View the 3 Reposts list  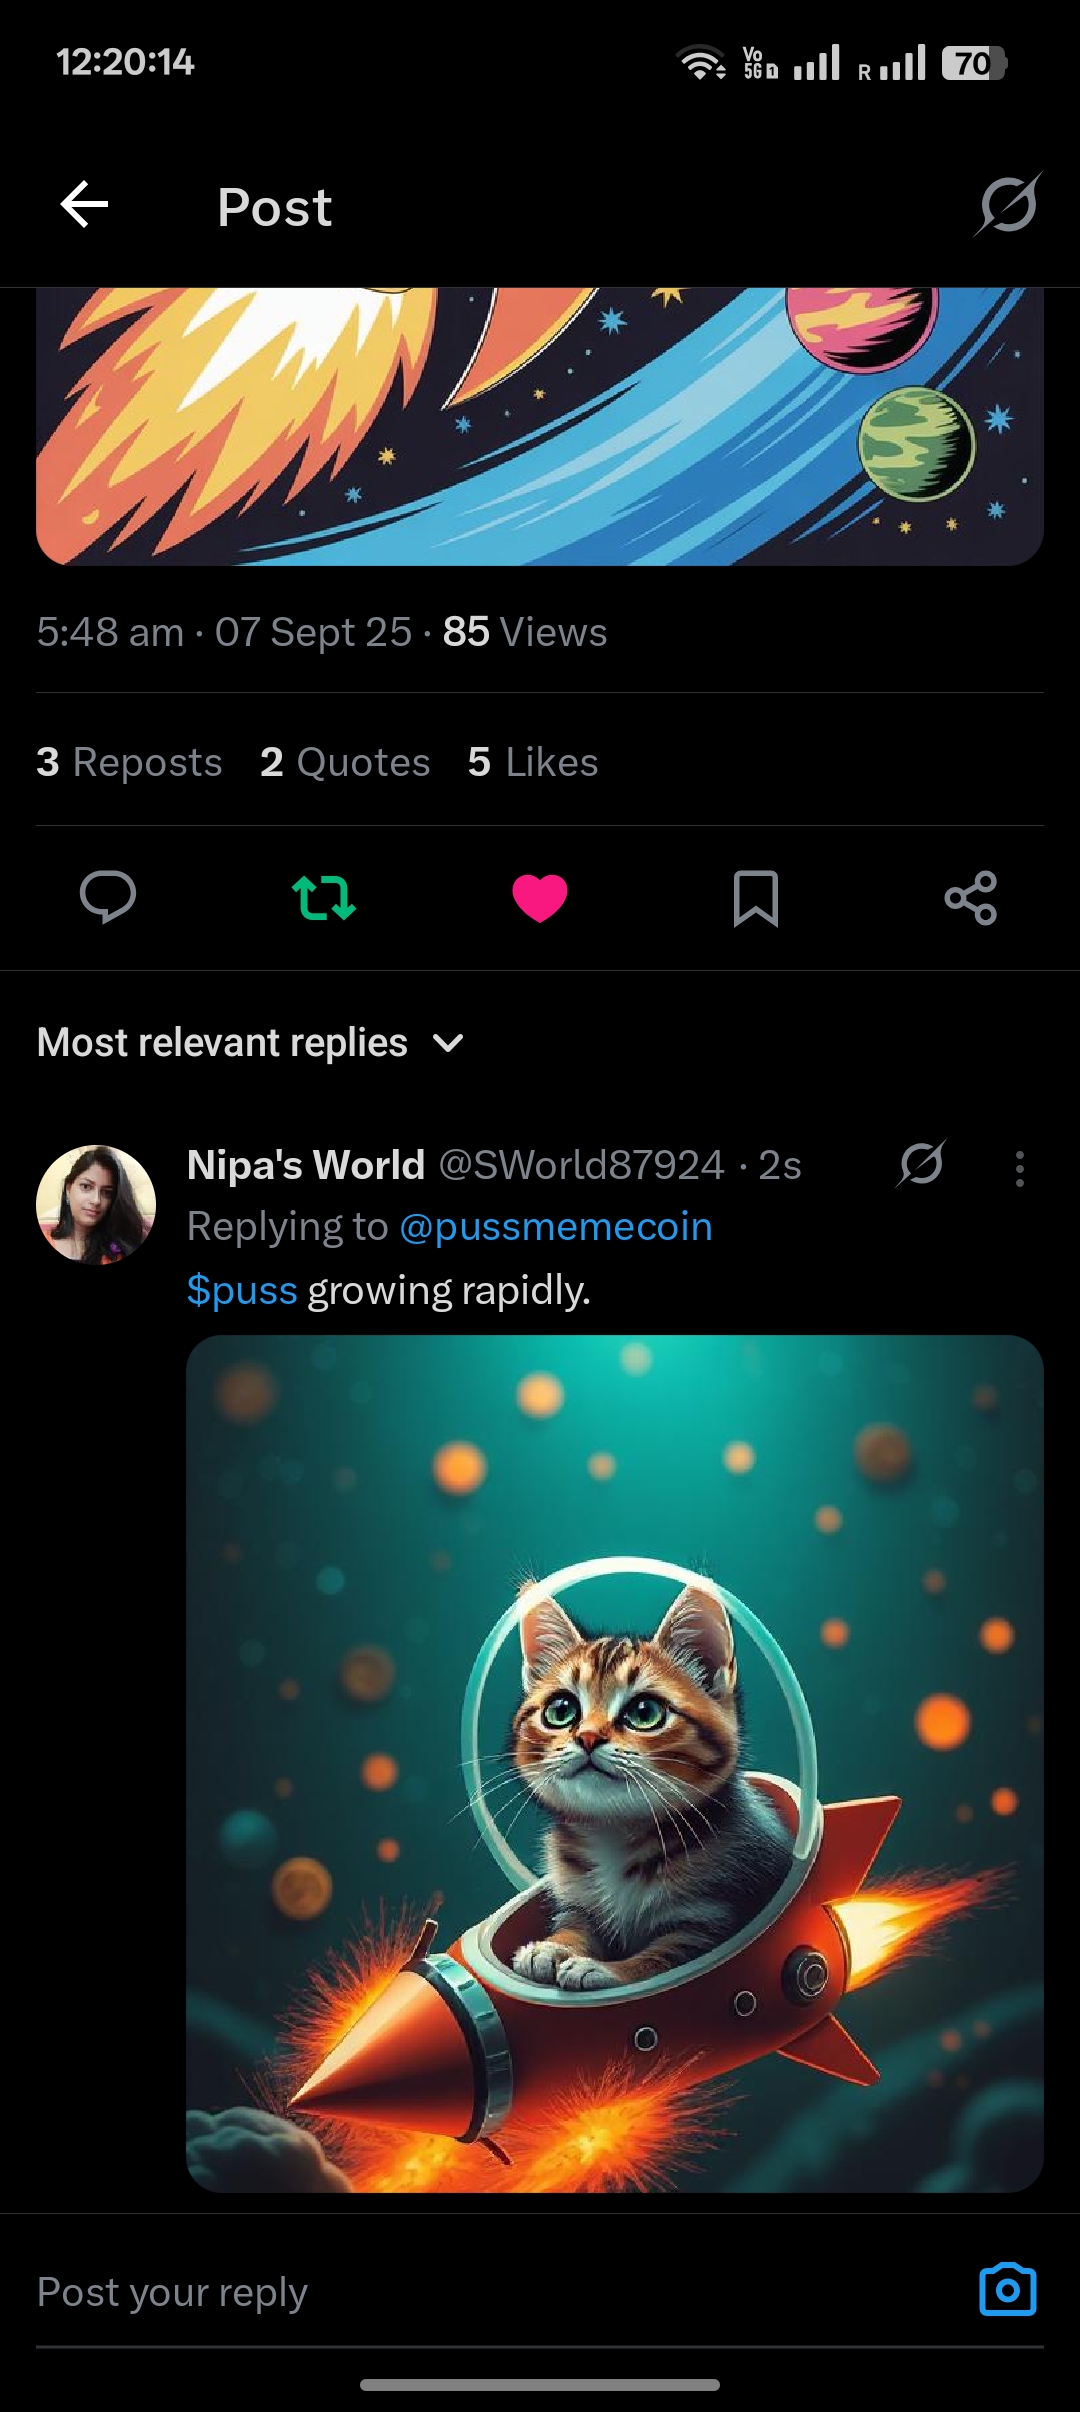point(129,762)
